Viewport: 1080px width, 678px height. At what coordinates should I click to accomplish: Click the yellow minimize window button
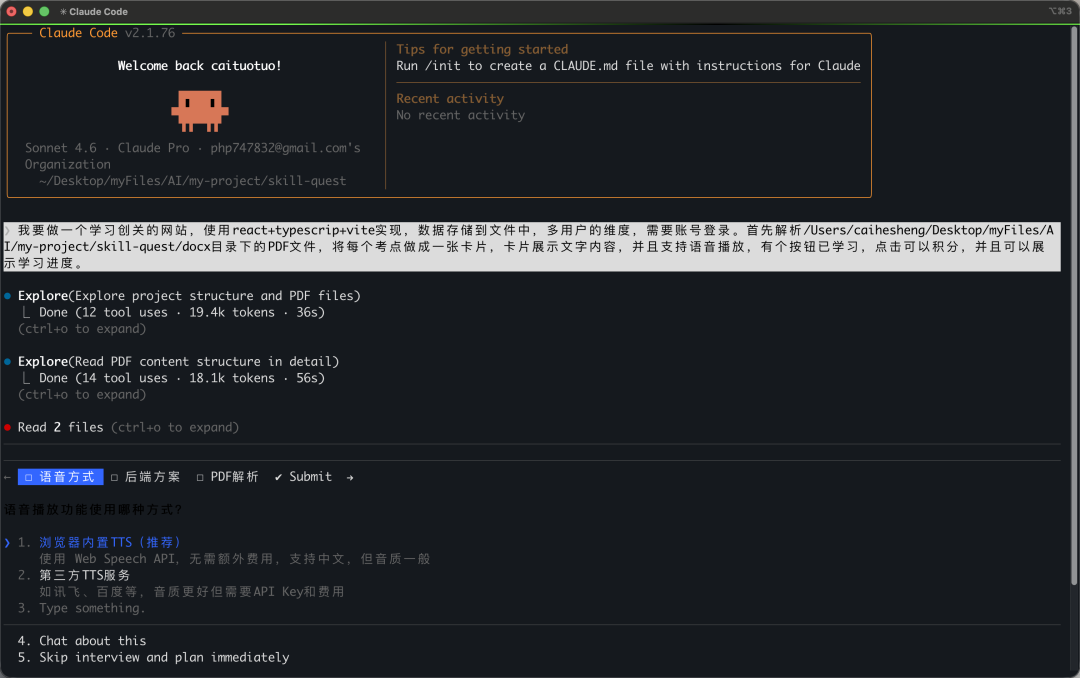(x=28, y=12)
